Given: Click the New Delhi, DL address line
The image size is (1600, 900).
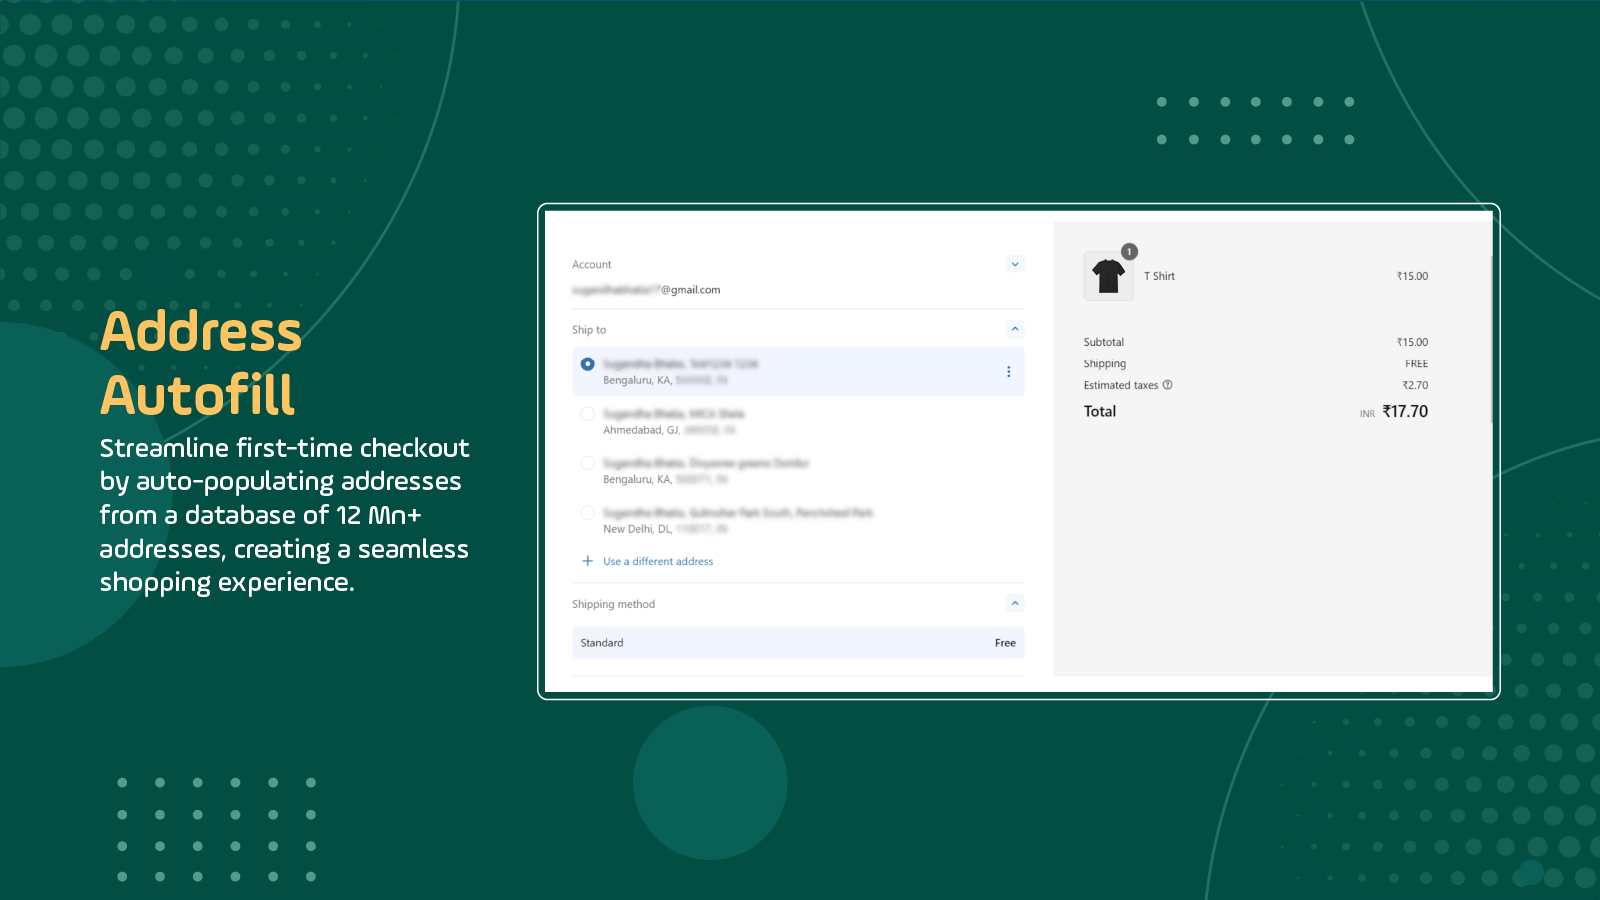Looking at the screenshot, I should click(665, 529).
